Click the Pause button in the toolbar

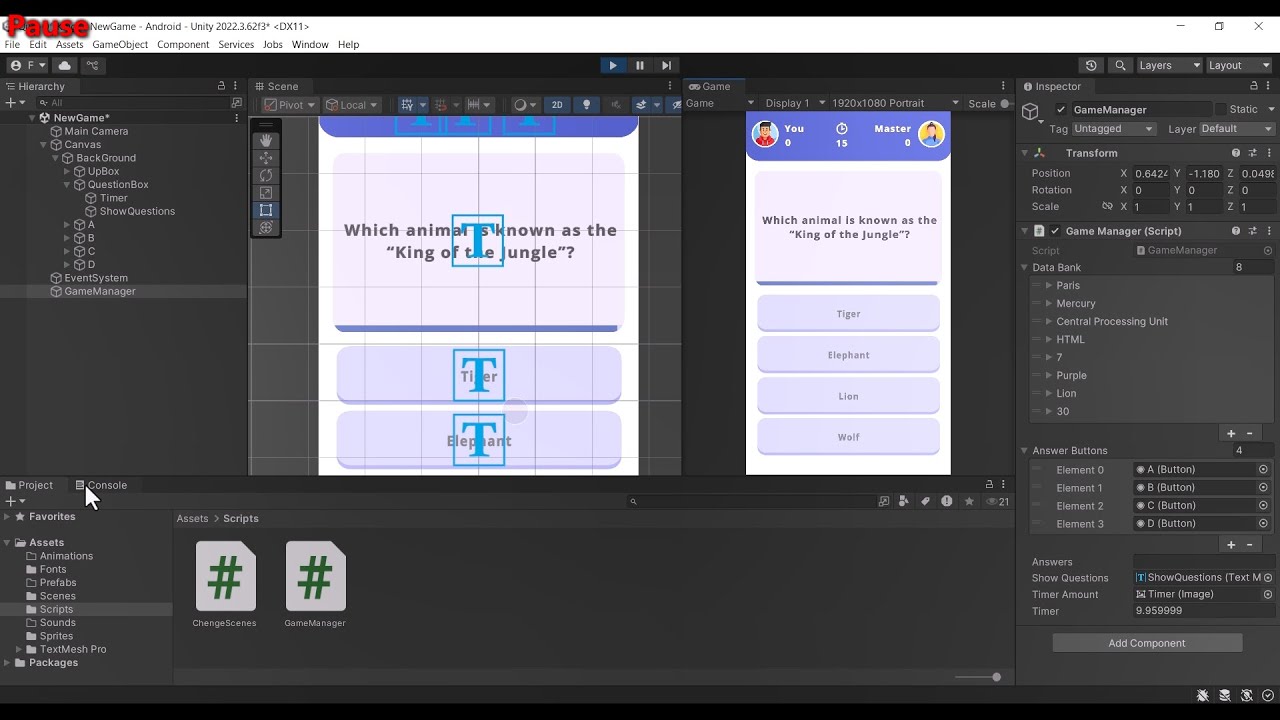click(x=640, y=65)
